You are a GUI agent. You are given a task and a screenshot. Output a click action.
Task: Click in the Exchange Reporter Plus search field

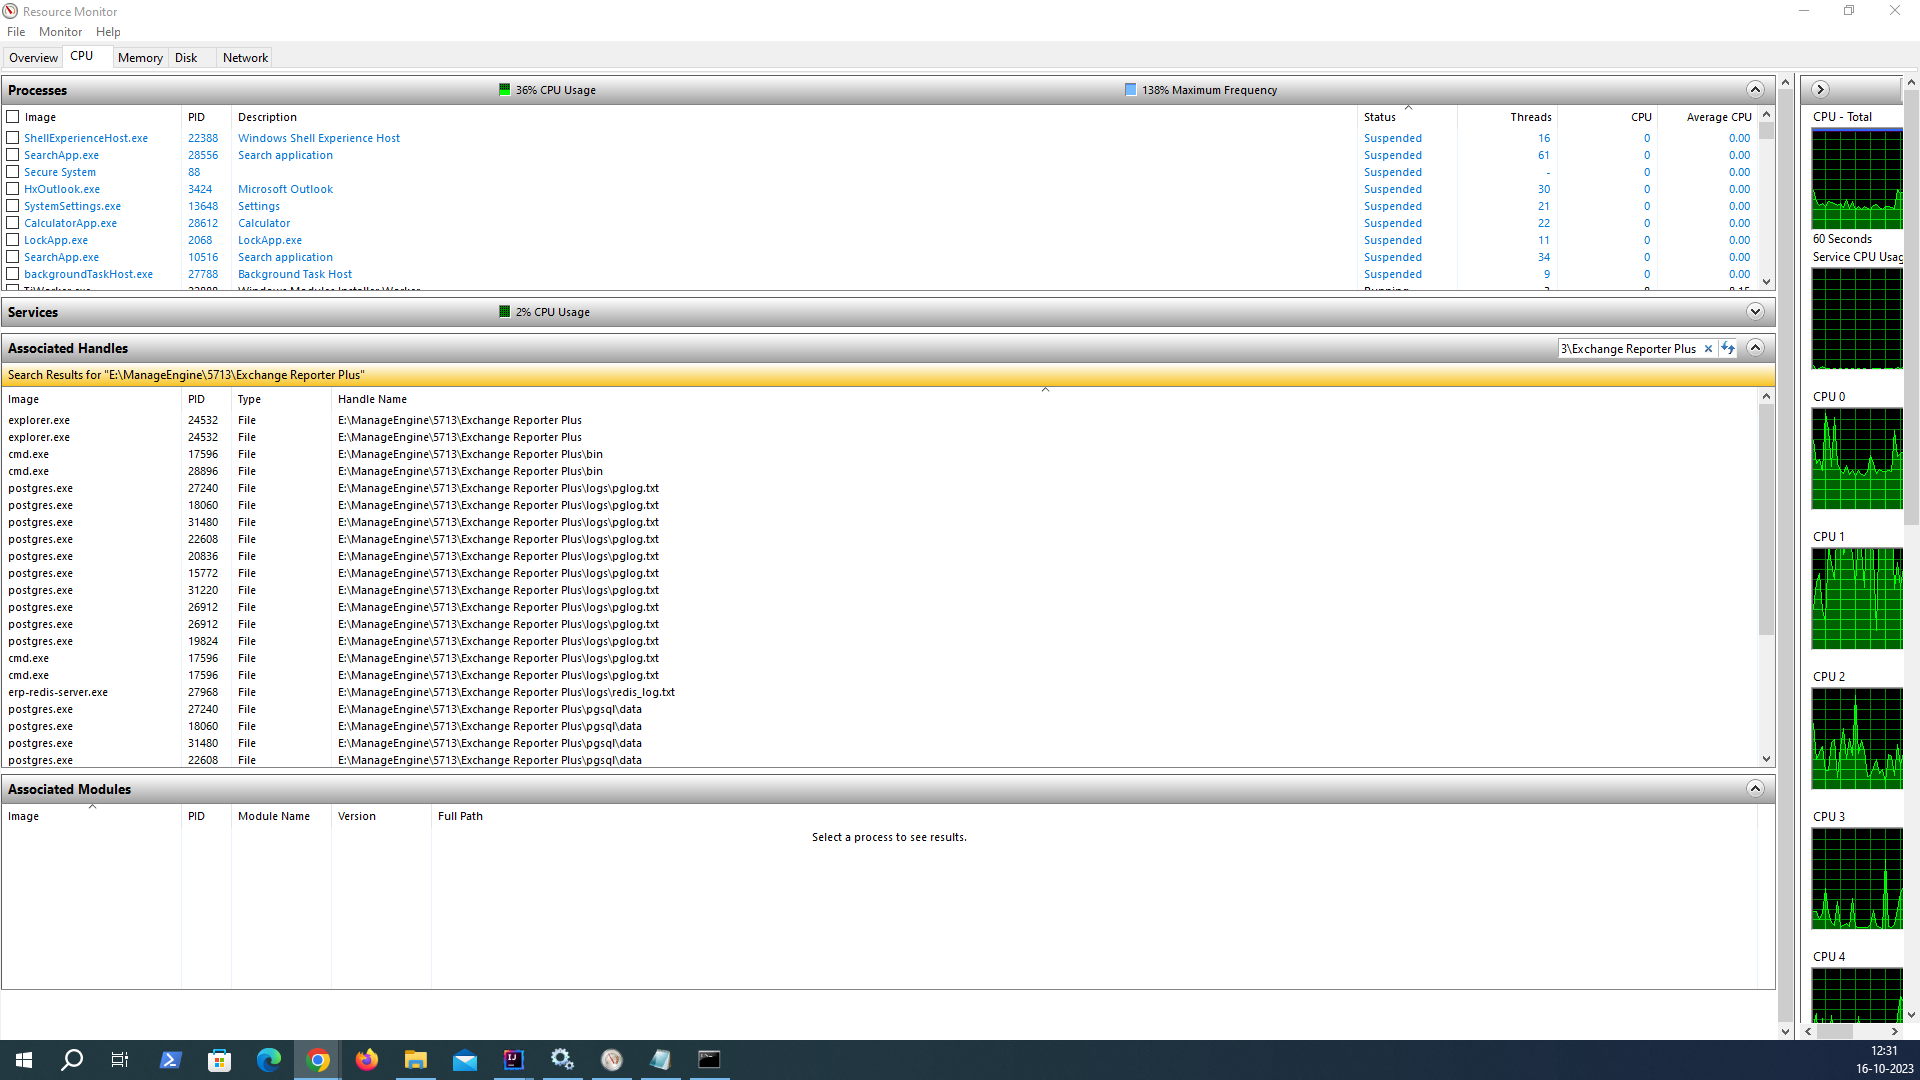pyautogui.click(x=1628, y=348)
